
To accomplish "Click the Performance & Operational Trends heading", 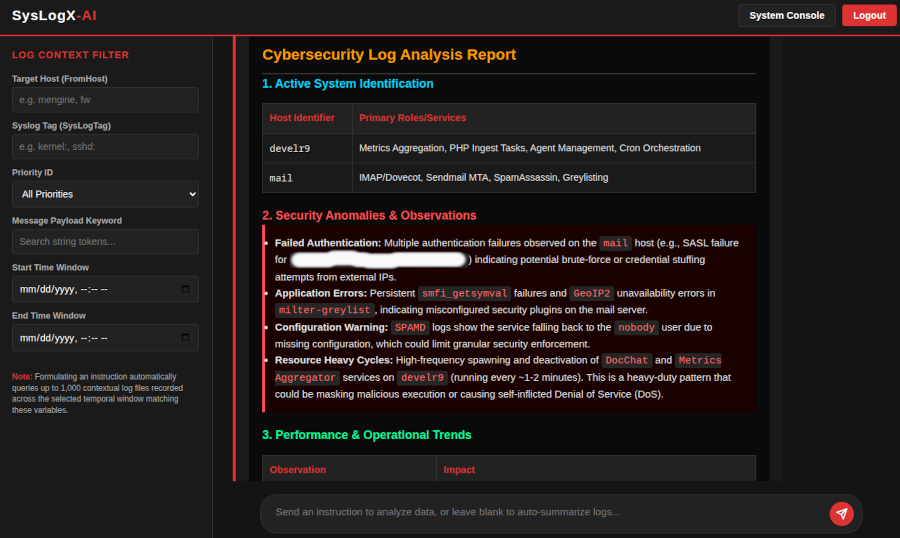I will [x=367, y=435].
